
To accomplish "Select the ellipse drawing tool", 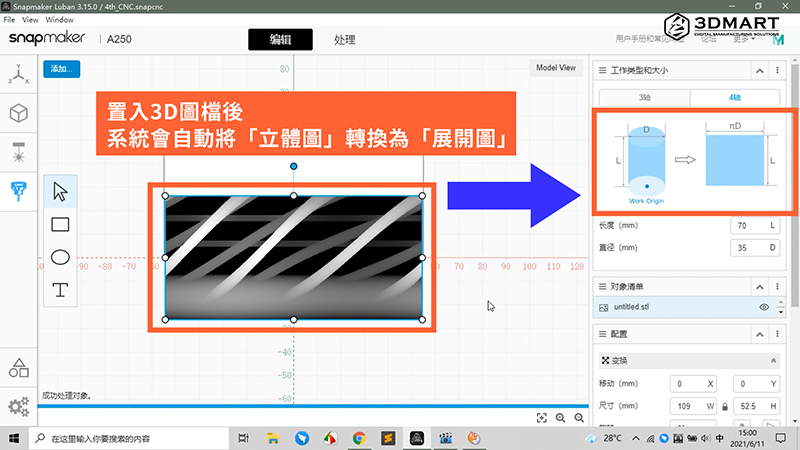I will click(60, 257).
